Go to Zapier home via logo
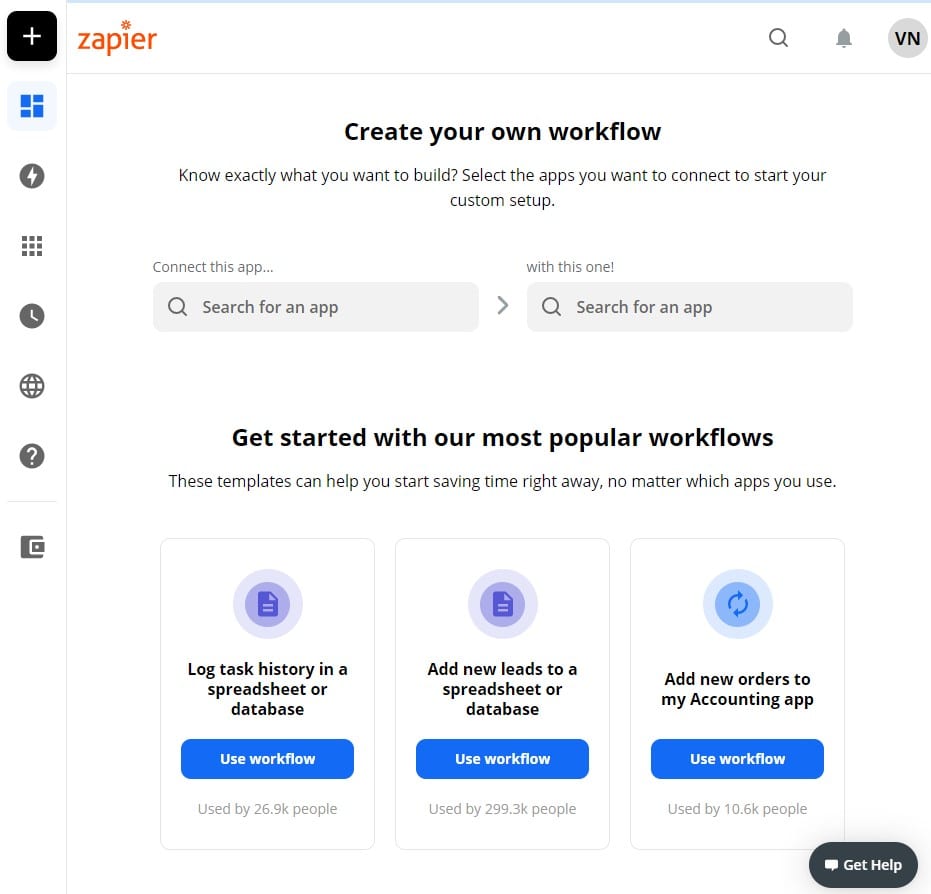The image size is (931, 894). (117, 38)
